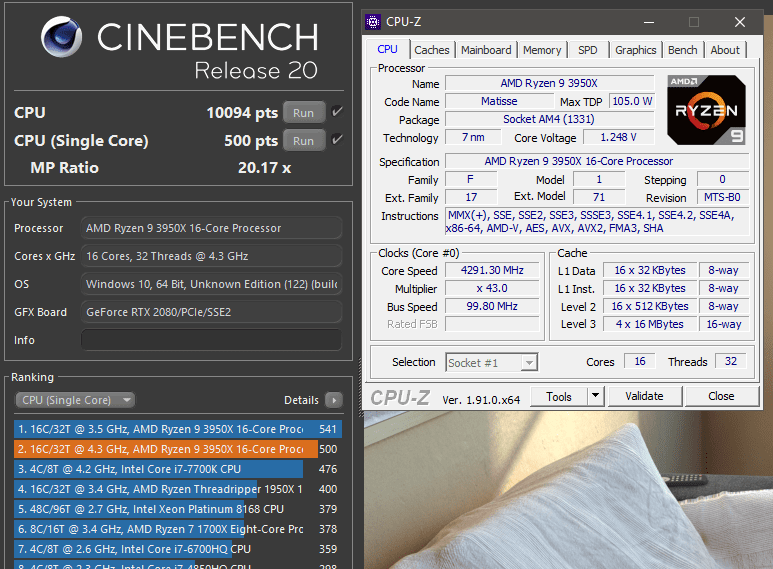This screenshot has height=569, width=773.
Task: Open the Memory tab
Action: tap(542, 50)
